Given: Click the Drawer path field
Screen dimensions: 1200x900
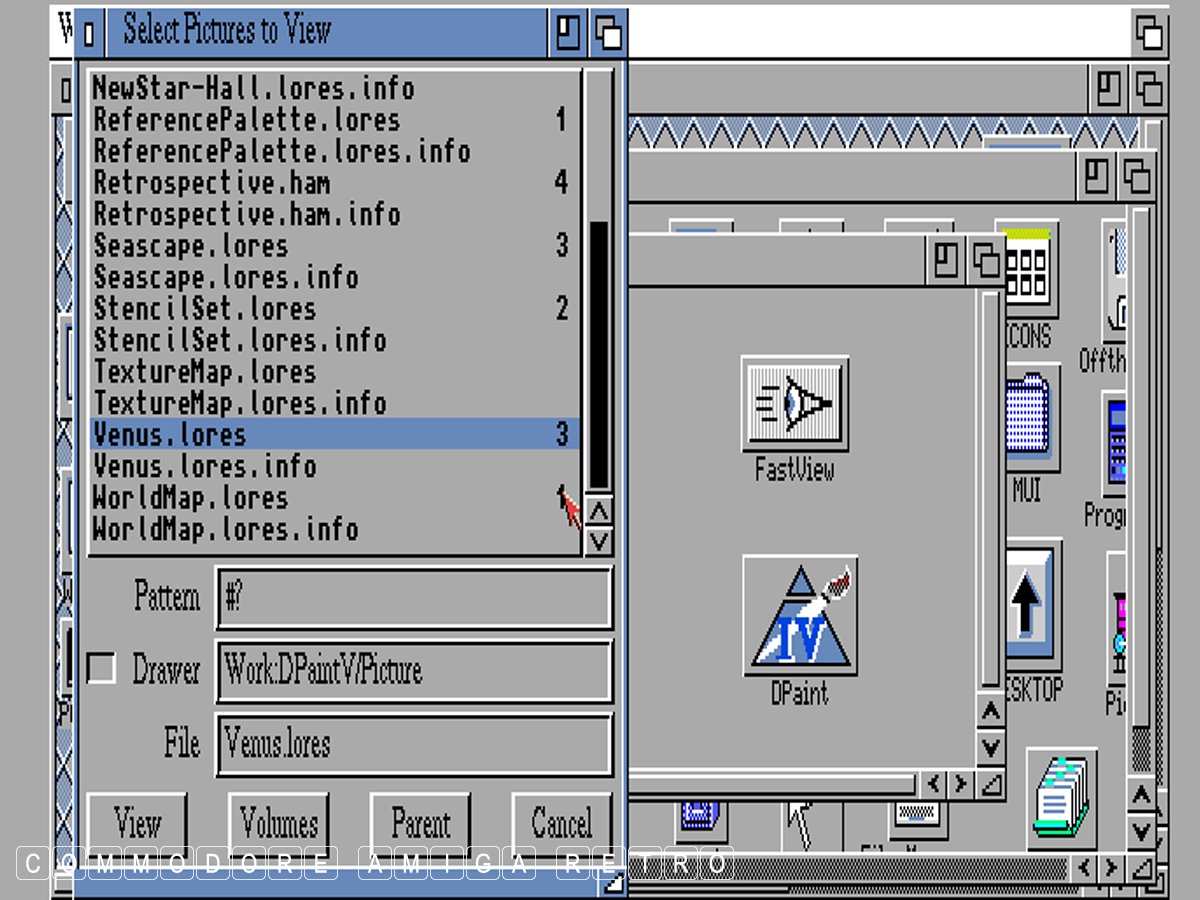Looking at the screenshot, I should (413, 670).
